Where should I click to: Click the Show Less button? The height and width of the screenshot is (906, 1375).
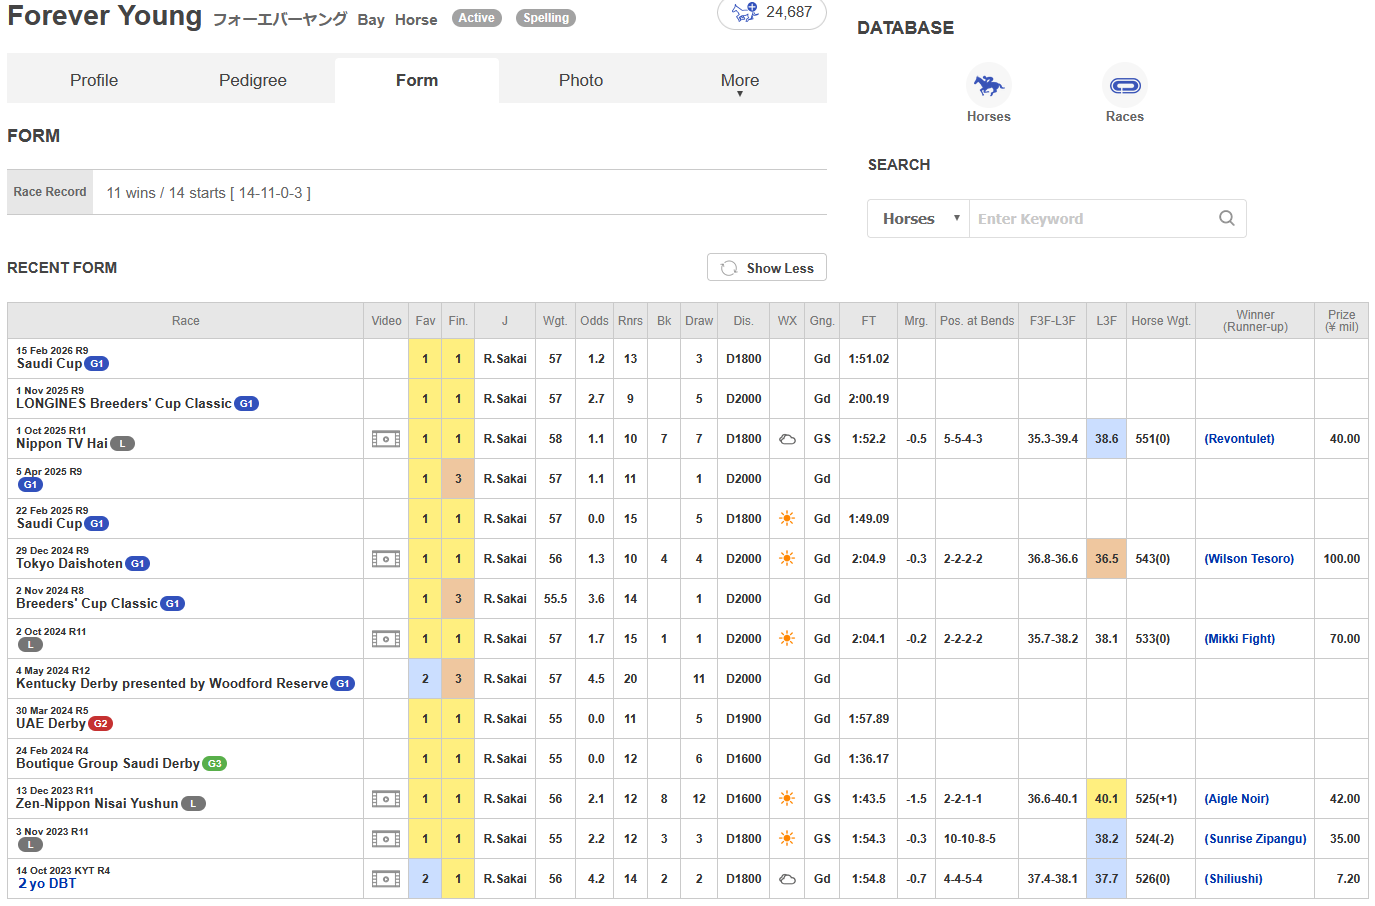767,268
